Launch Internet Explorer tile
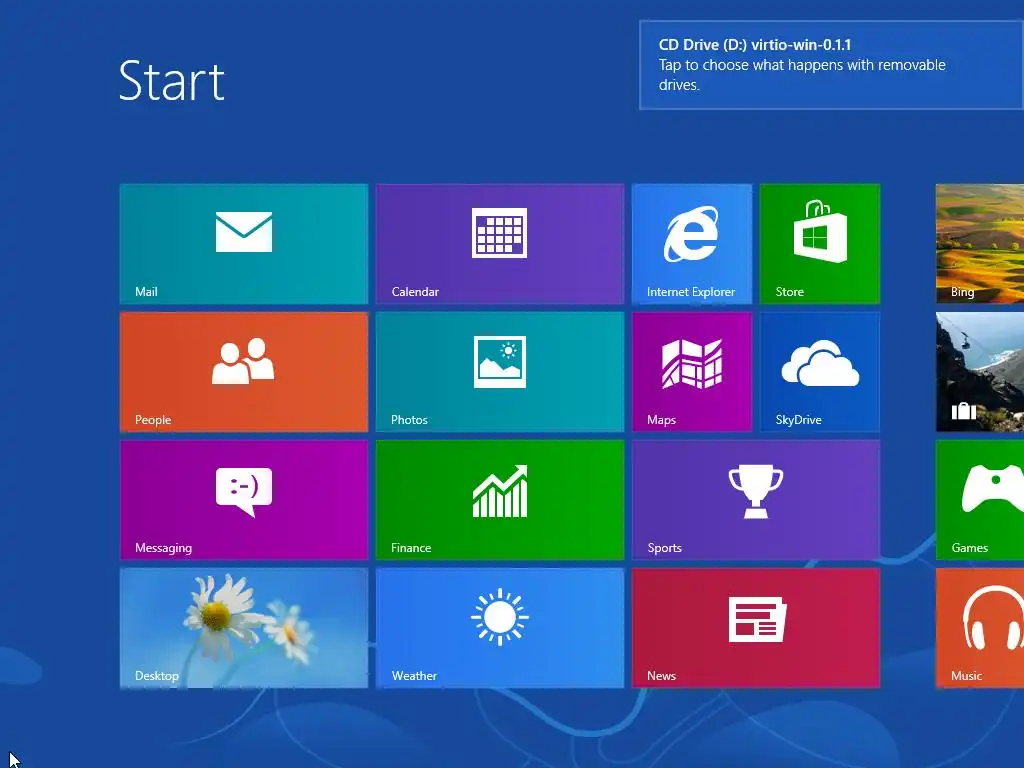 point(692,244)
